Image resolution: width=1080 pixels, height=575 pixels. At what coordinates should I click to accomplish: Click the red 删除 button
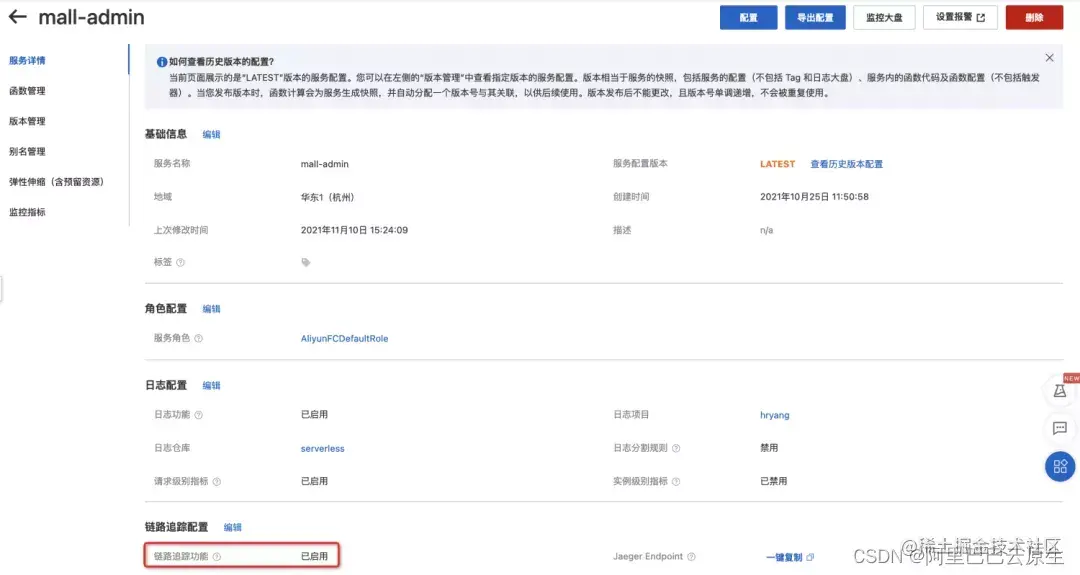(x=1034, y=17)
